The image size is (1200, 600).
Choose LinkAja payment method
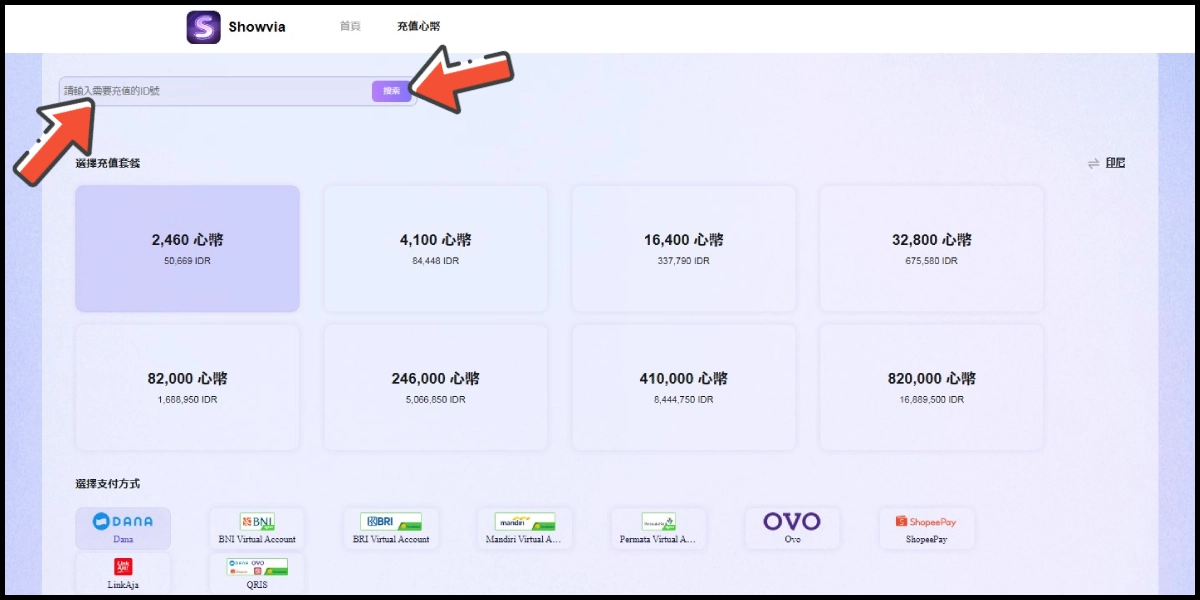coord(123,572)
